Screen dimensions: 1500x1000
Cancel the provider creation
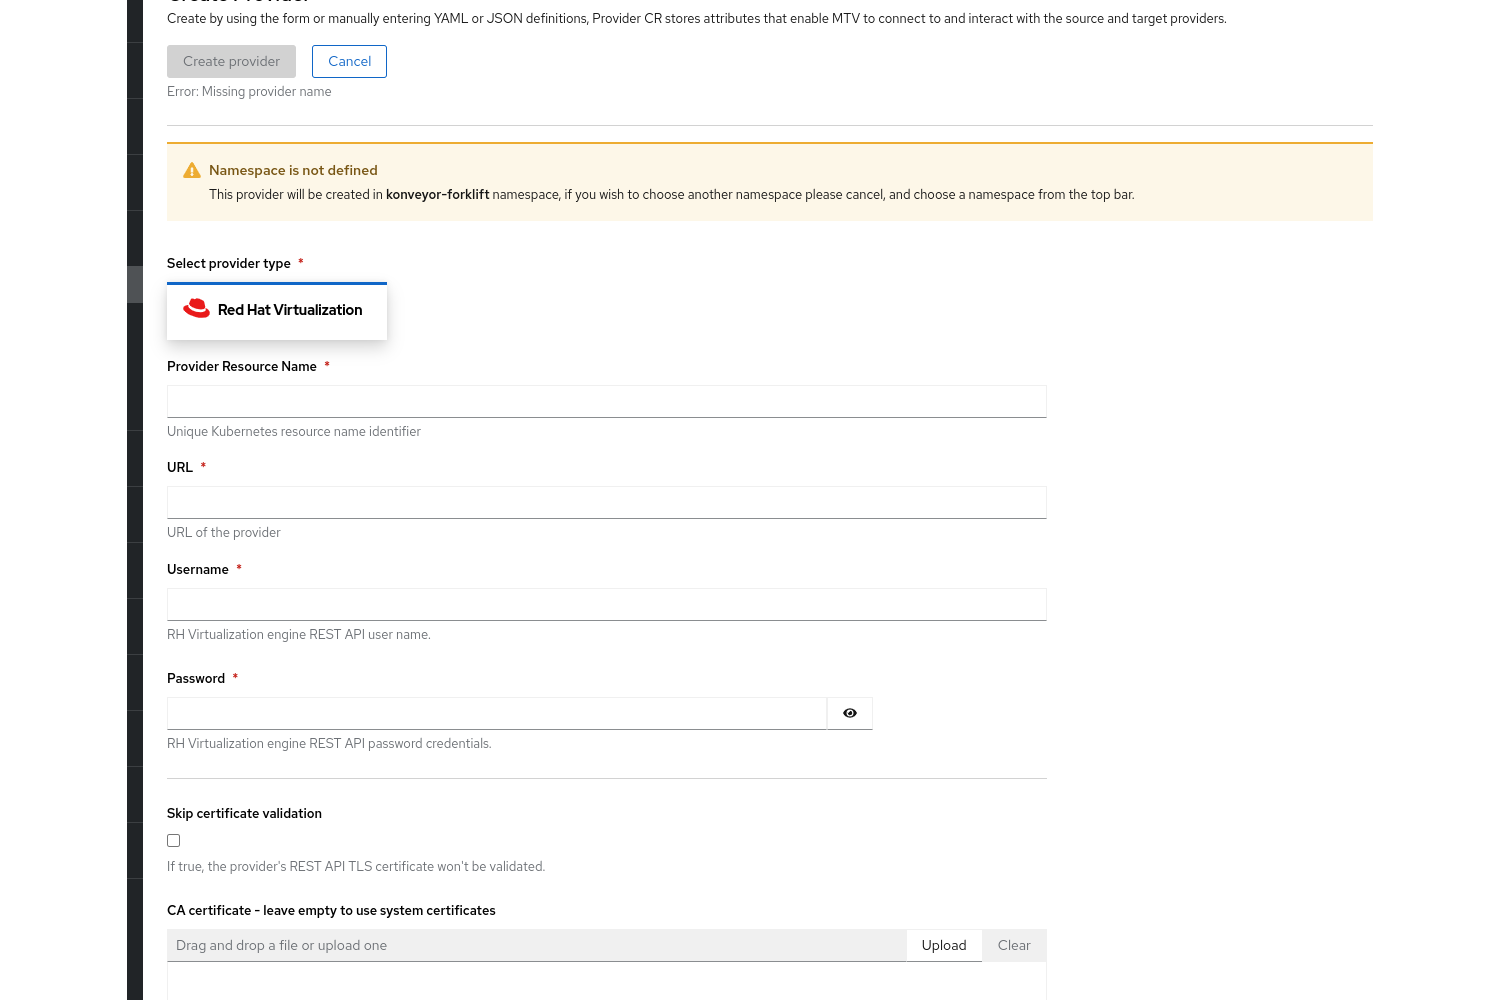(x=349, y=61)
